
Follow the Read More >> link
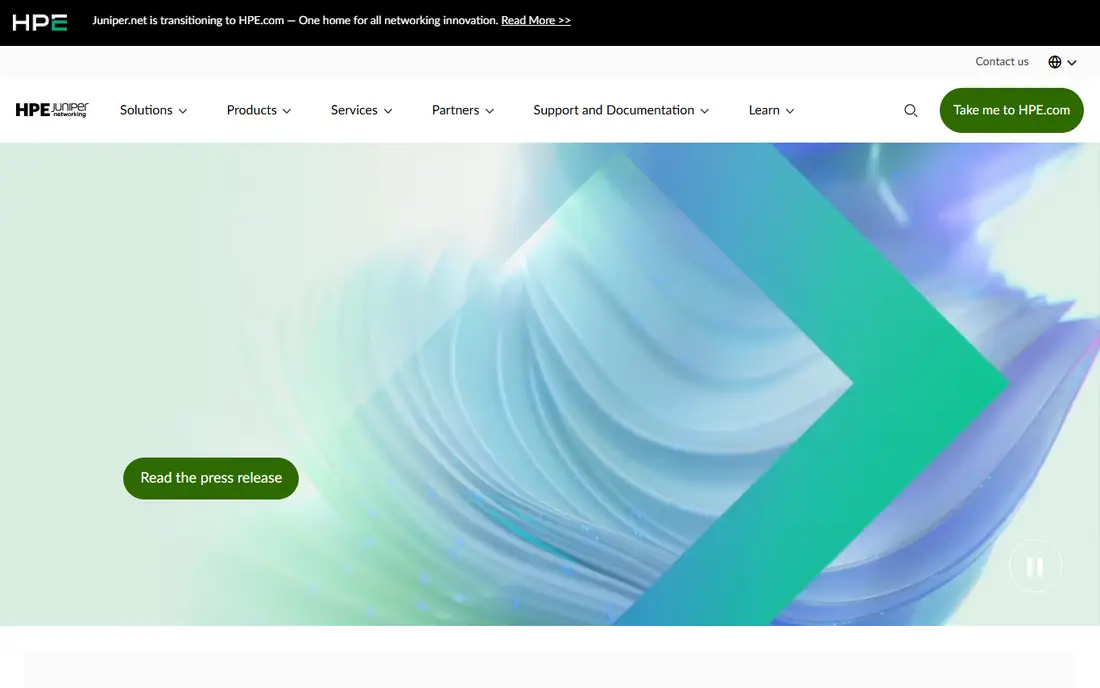tap(536, 20)
